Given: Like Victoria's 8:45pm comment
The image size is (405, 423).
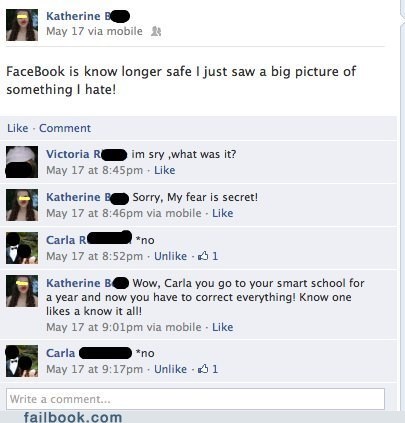Looking at the screenshot, I should click(x=165, y=170).
